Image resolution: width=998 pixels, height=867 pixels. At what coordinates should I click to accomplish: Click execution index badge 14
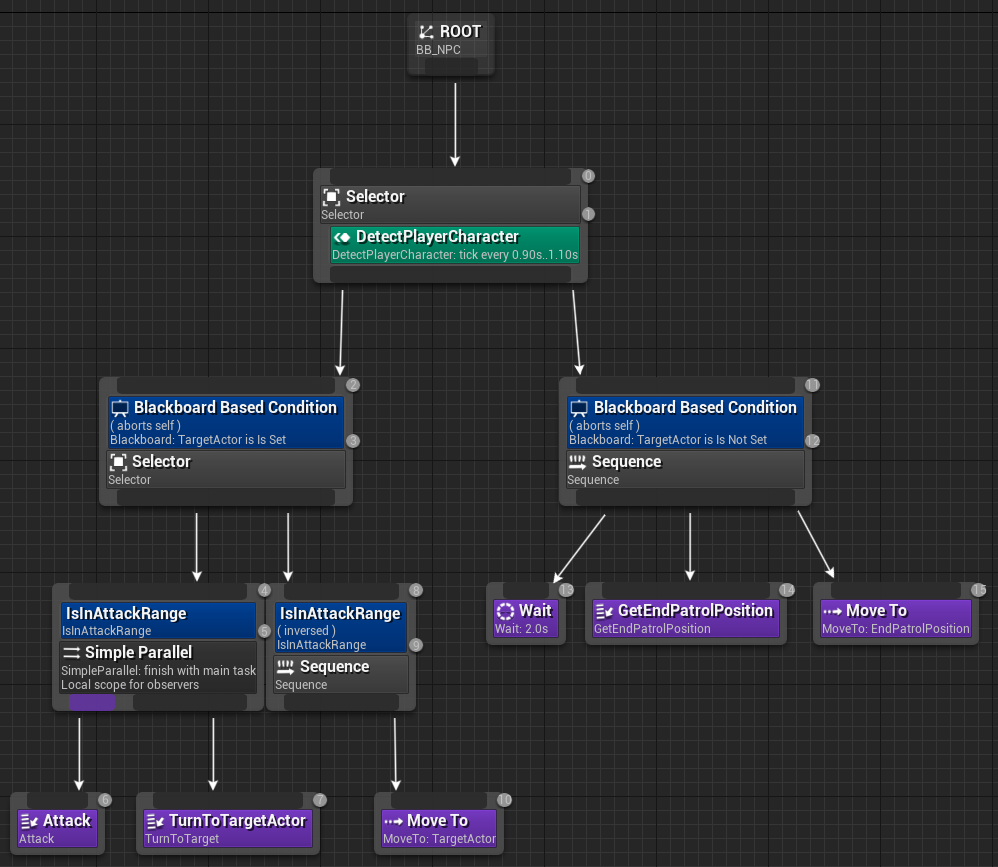[x=787, y=590]
